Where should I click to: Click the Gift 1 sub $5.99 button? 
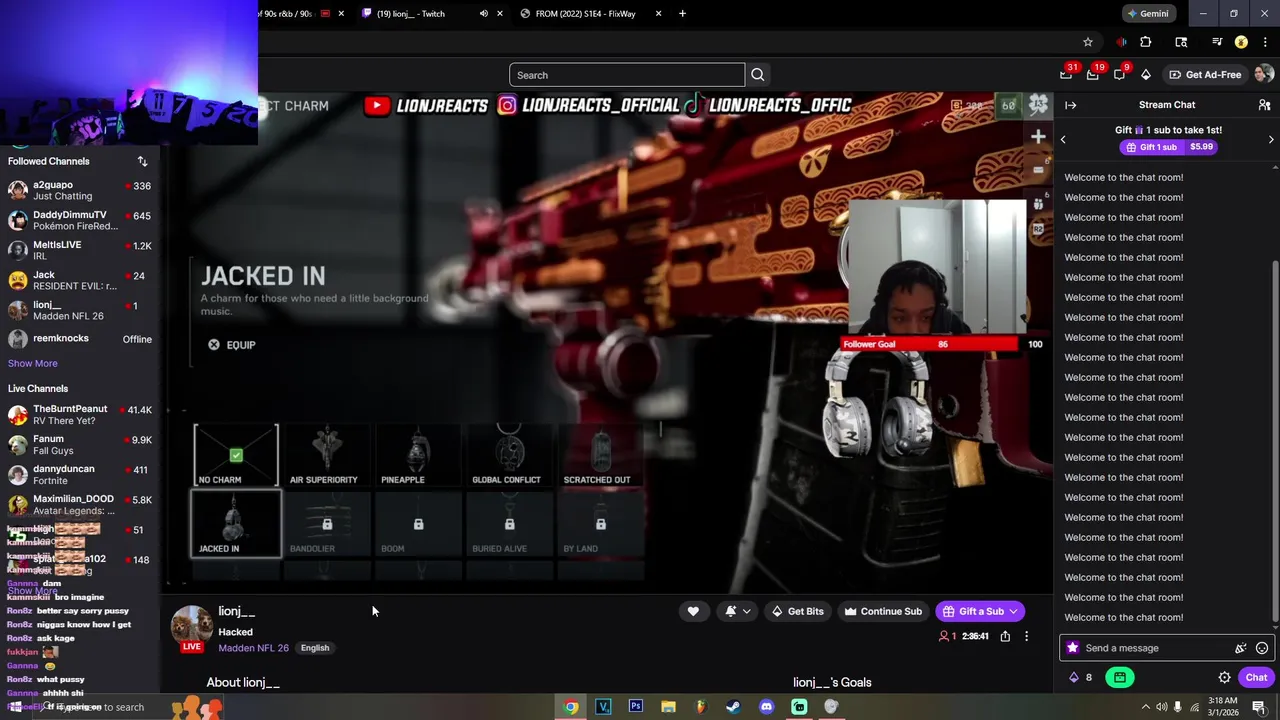(x=1168, y=147)
